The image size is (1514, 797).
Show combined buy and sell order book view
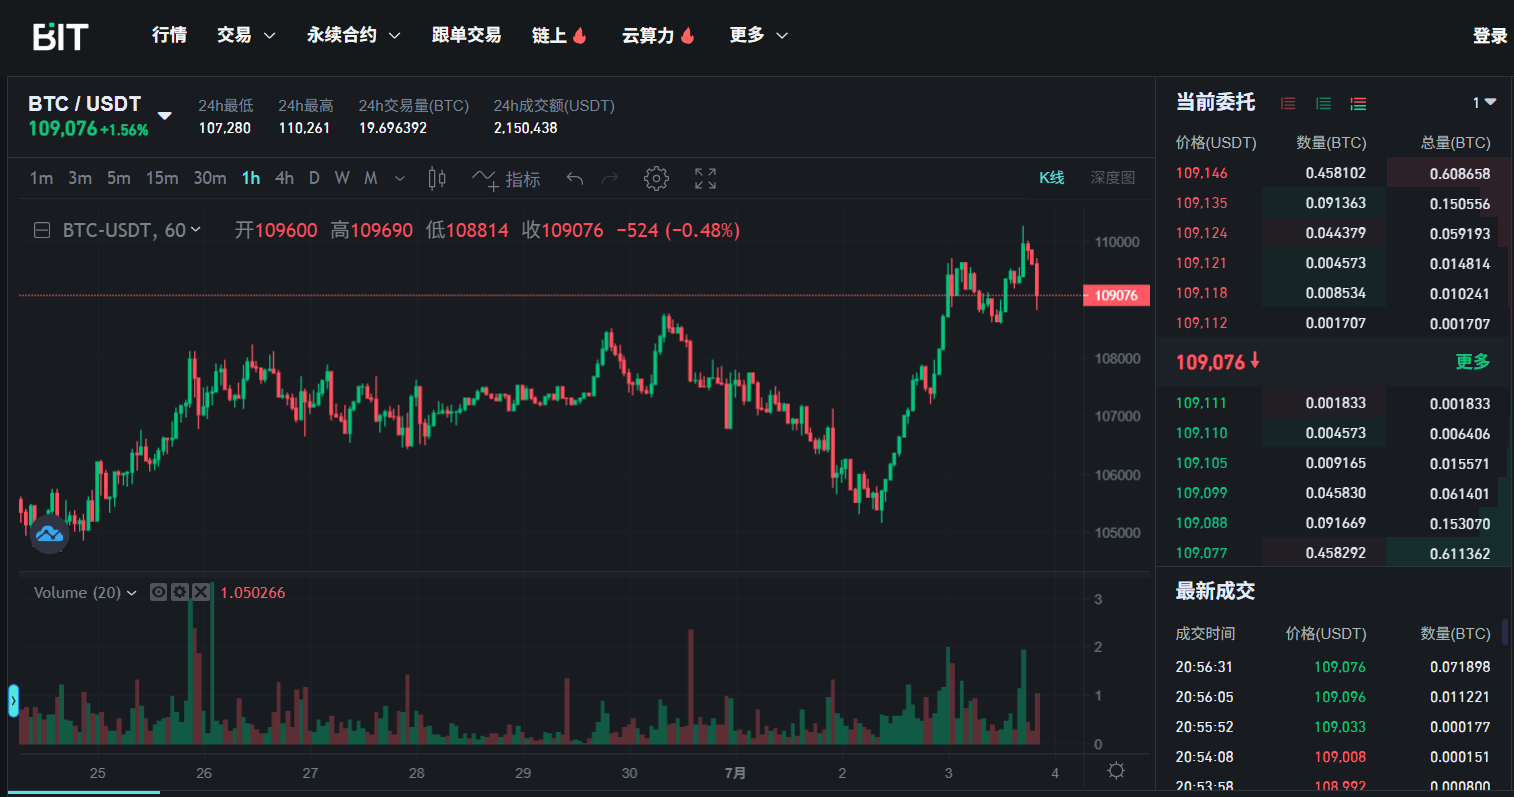tap(1358, 103)
